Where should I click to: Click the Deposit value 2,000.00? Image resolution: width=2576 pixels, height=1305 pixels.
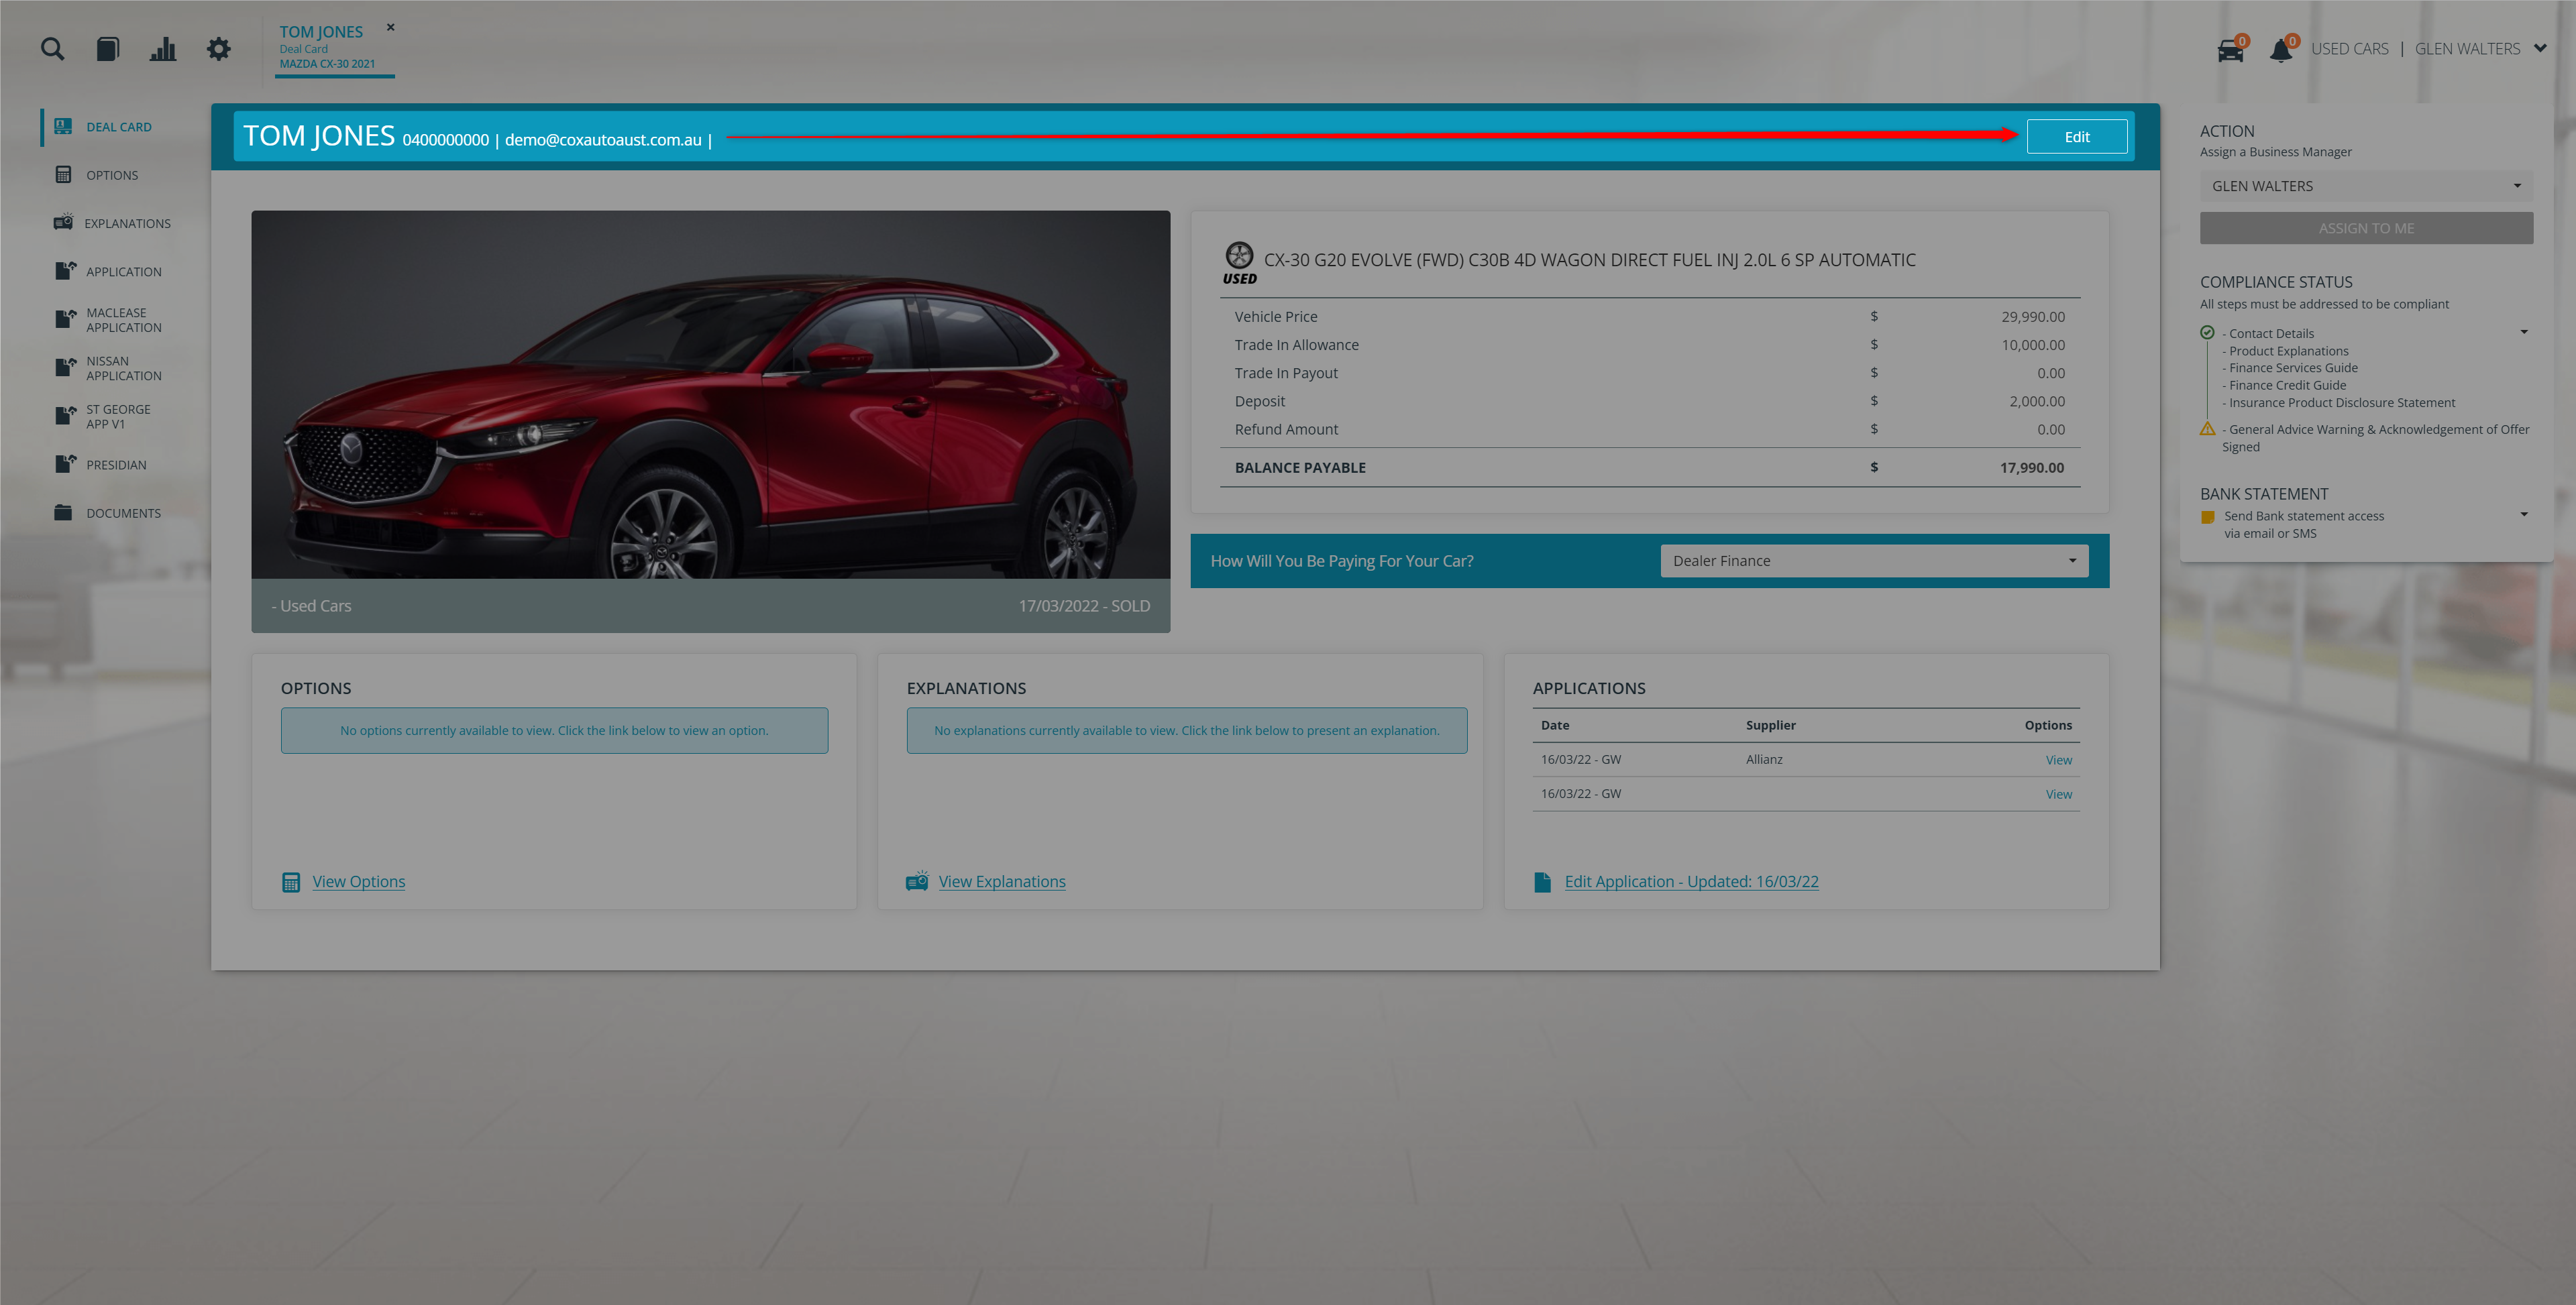point(2037,401)
